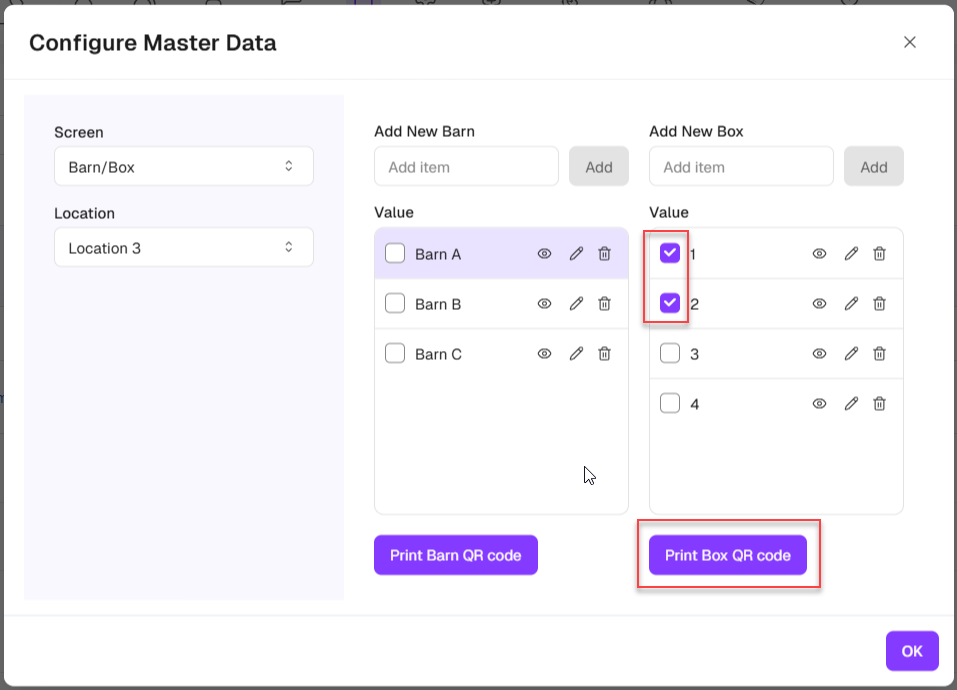Delete Box 3 via the trash icon

pyautogui.click(x=879, y=354)
